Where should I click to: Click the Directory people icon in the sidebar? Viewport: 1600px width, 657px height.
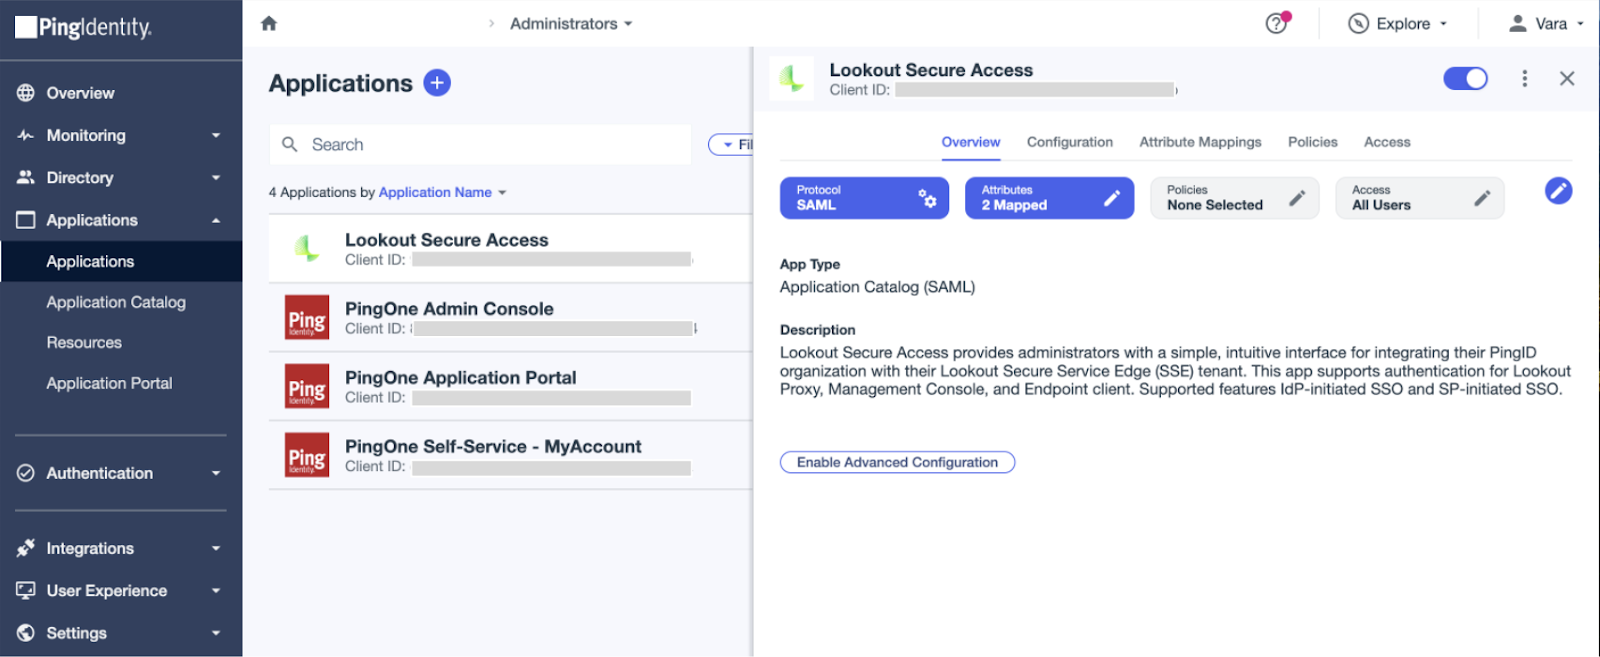pos(26,177)
